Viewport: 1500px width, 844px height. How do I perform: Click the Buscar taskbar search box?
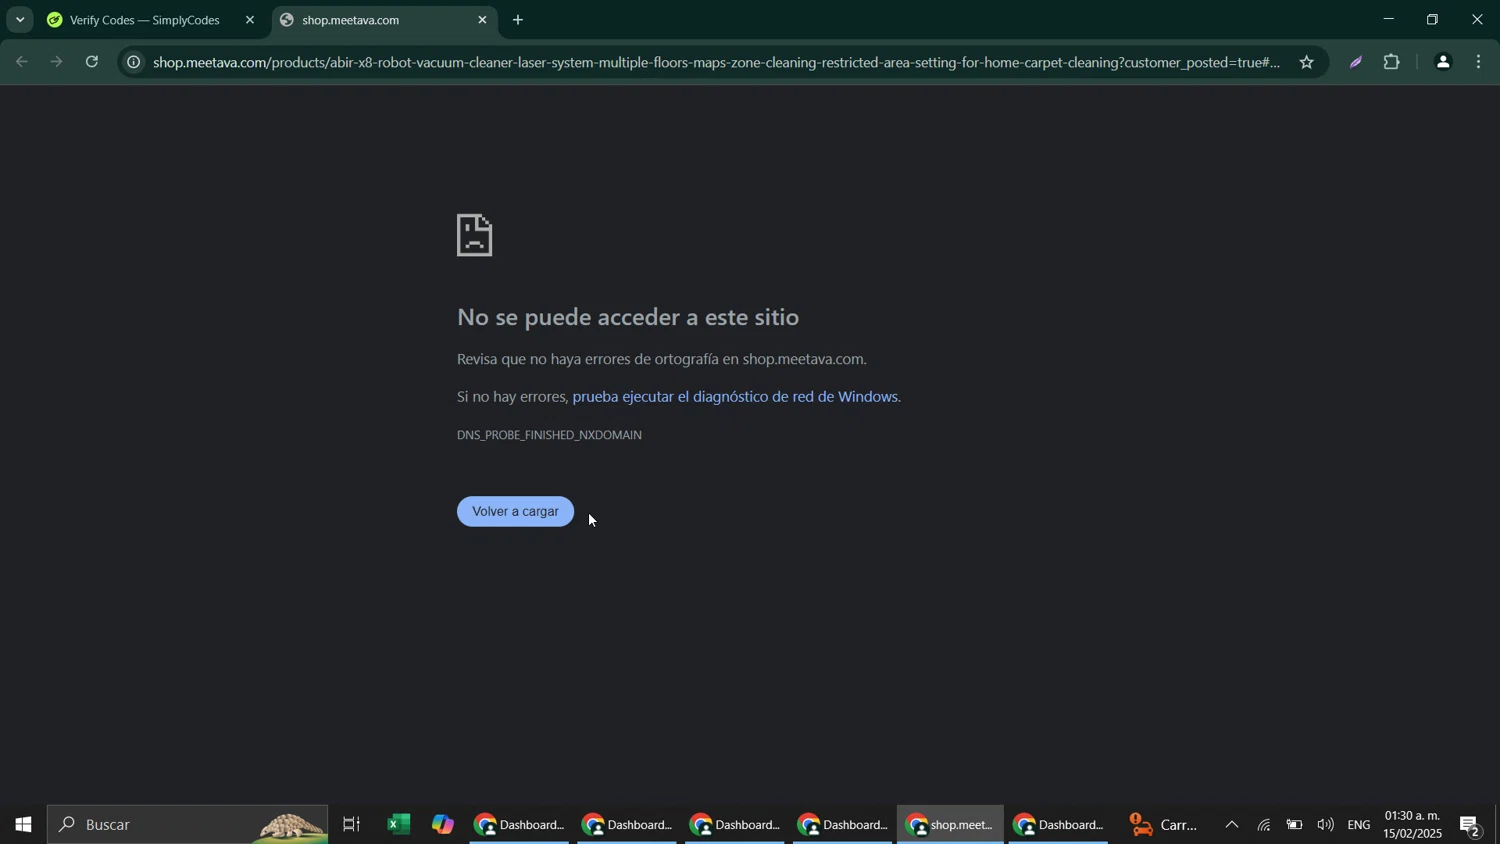coord(187,825)
